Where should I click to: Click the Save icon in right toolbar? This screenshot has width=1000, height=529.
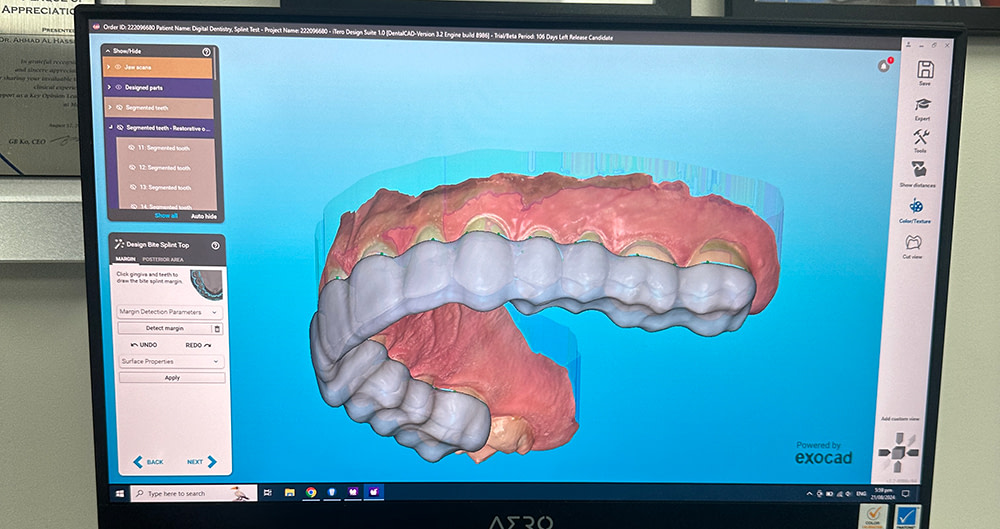click(x=925, y=70)
